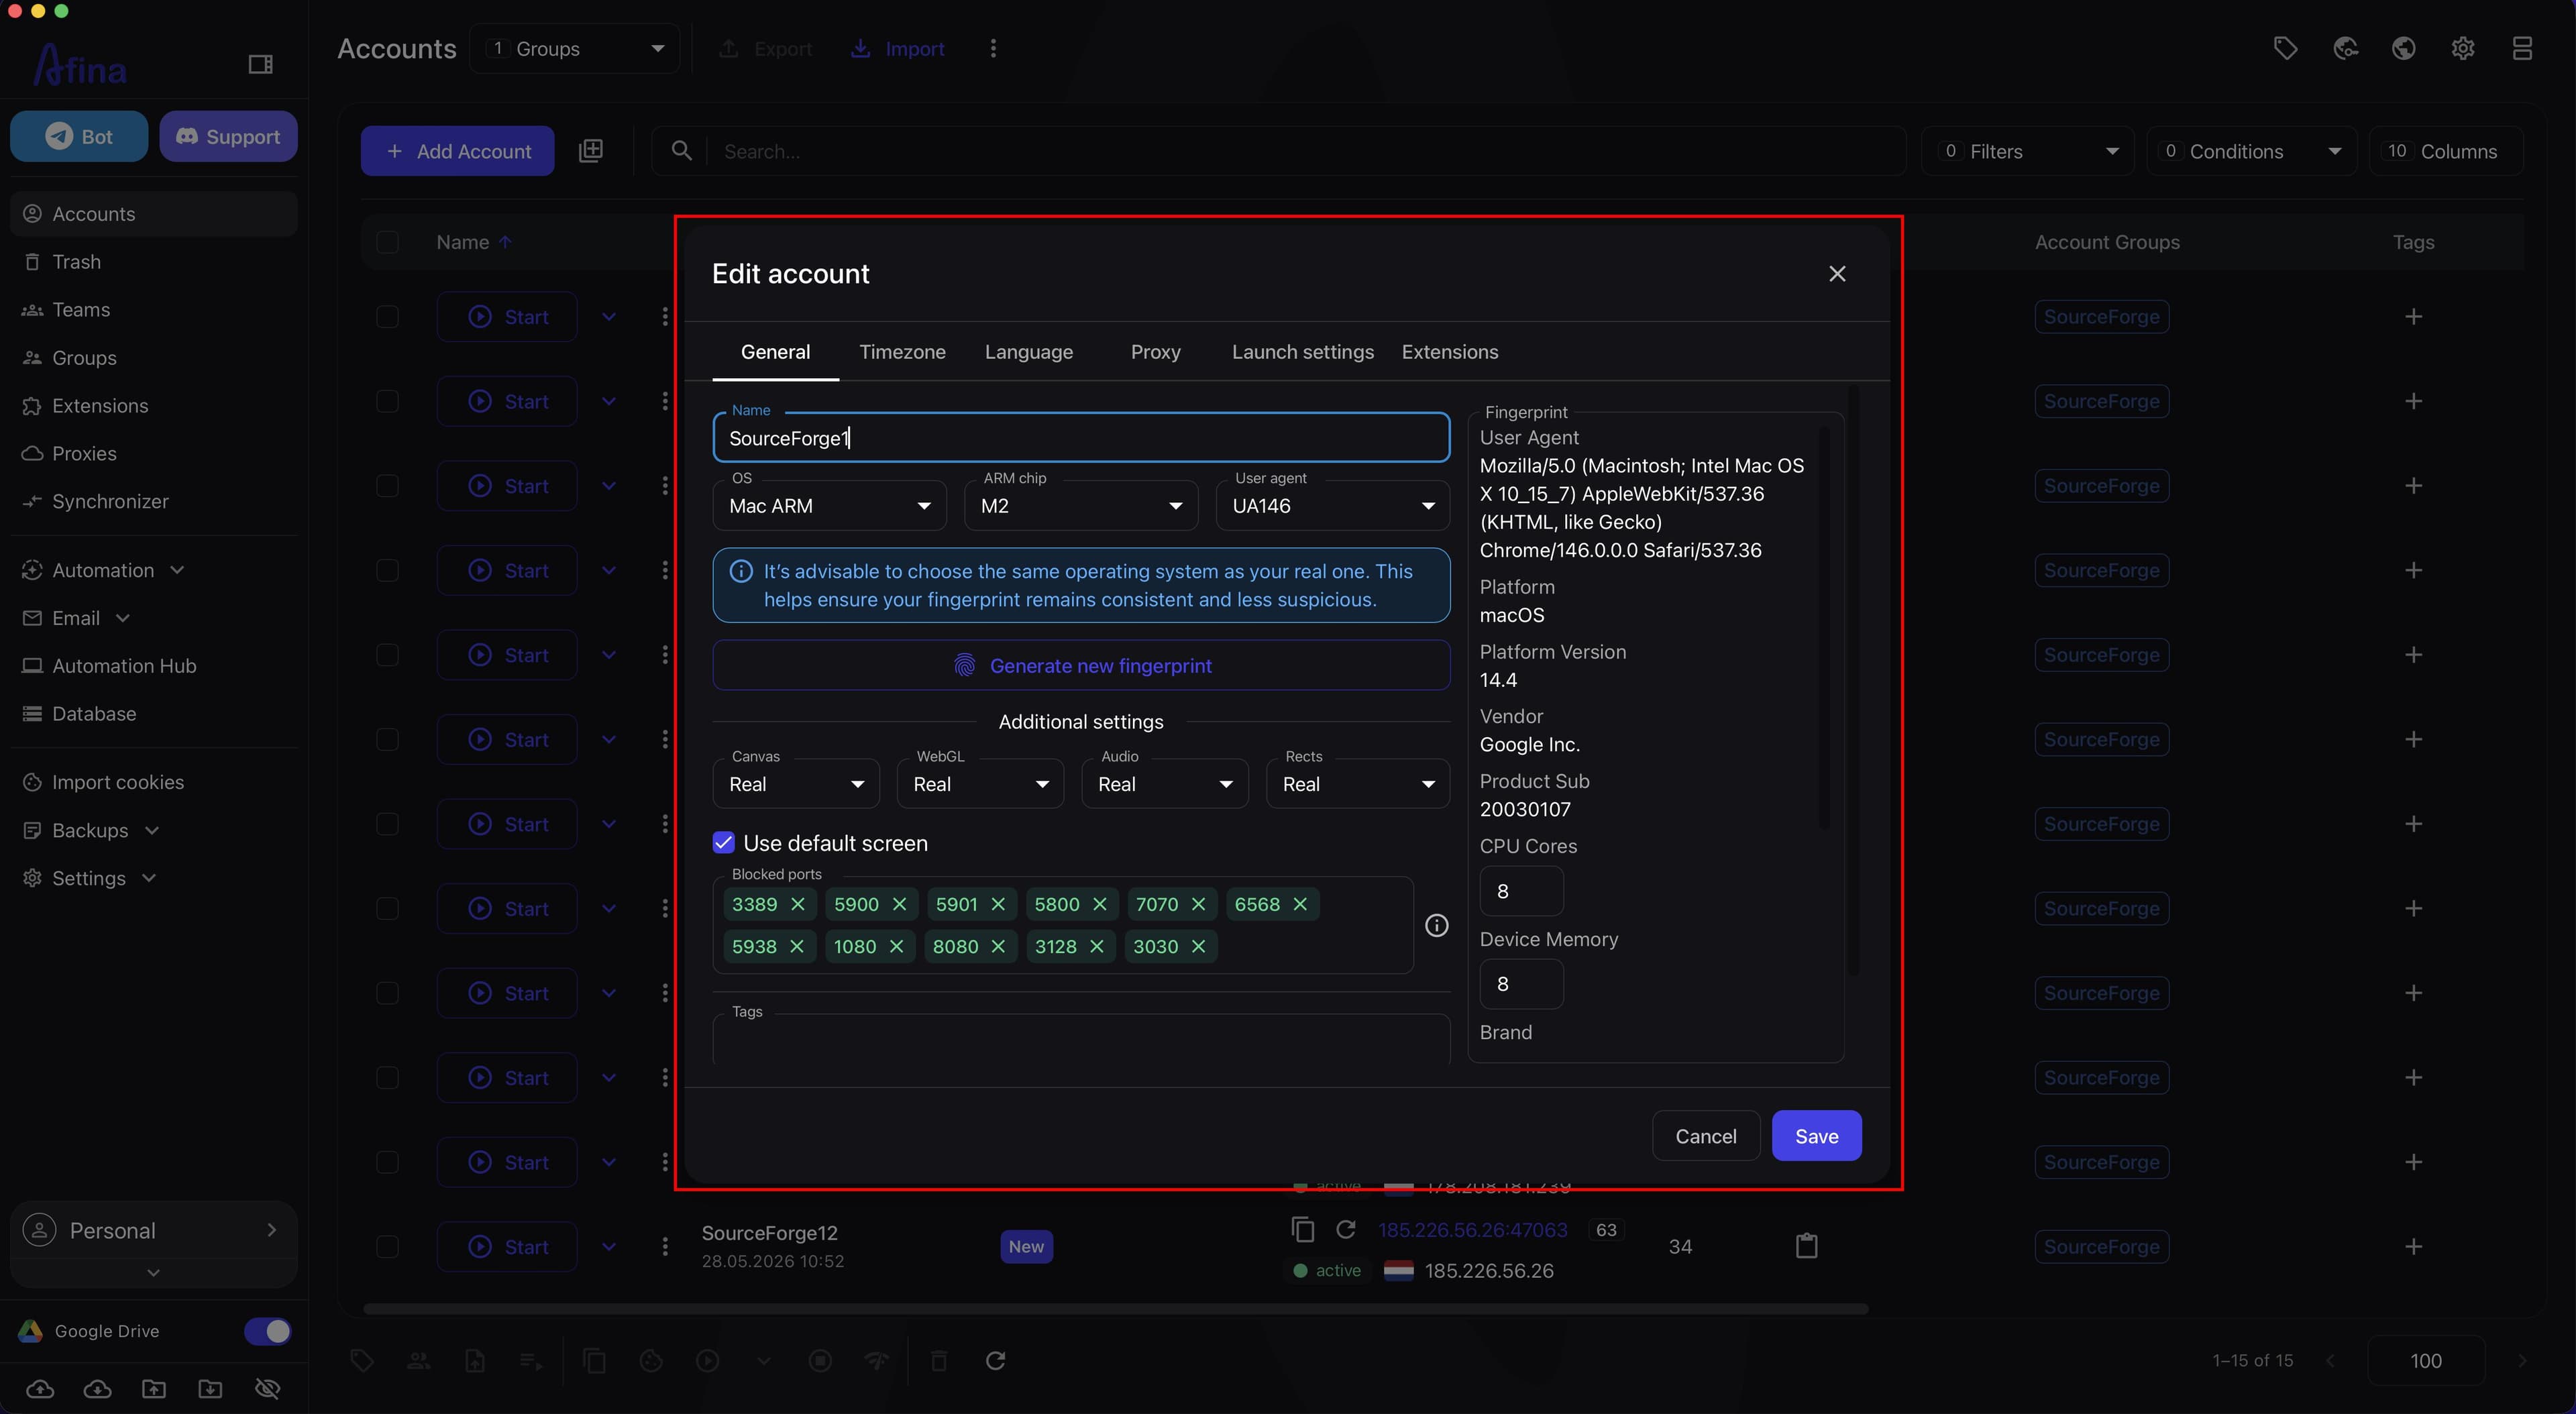Remove blocked port 3128
Viewport: 2576px width, 1414px height.
click(1097, 946)
